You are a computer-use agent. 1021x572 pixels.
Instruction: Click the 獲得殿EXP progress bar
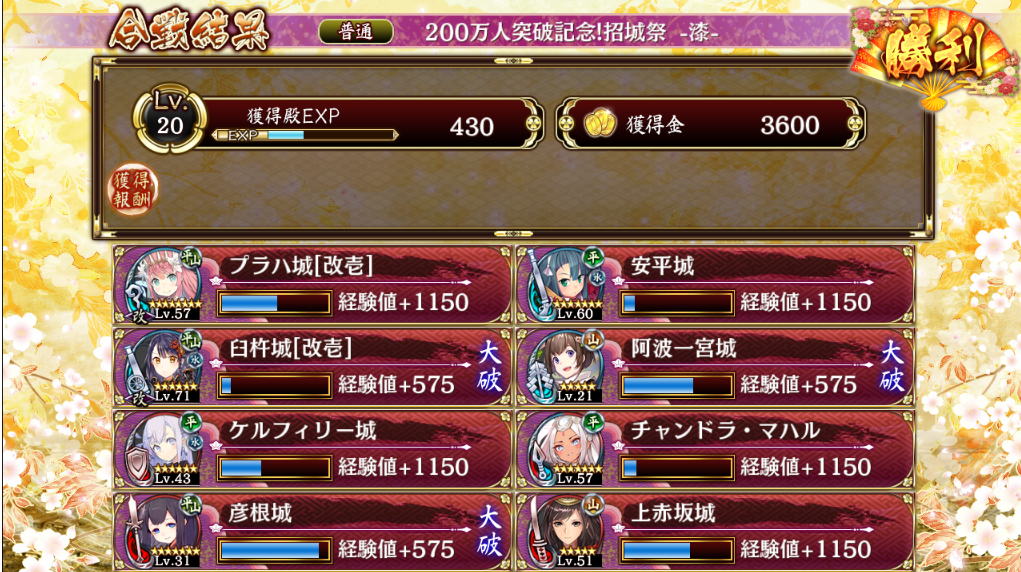tap(305, 136)
